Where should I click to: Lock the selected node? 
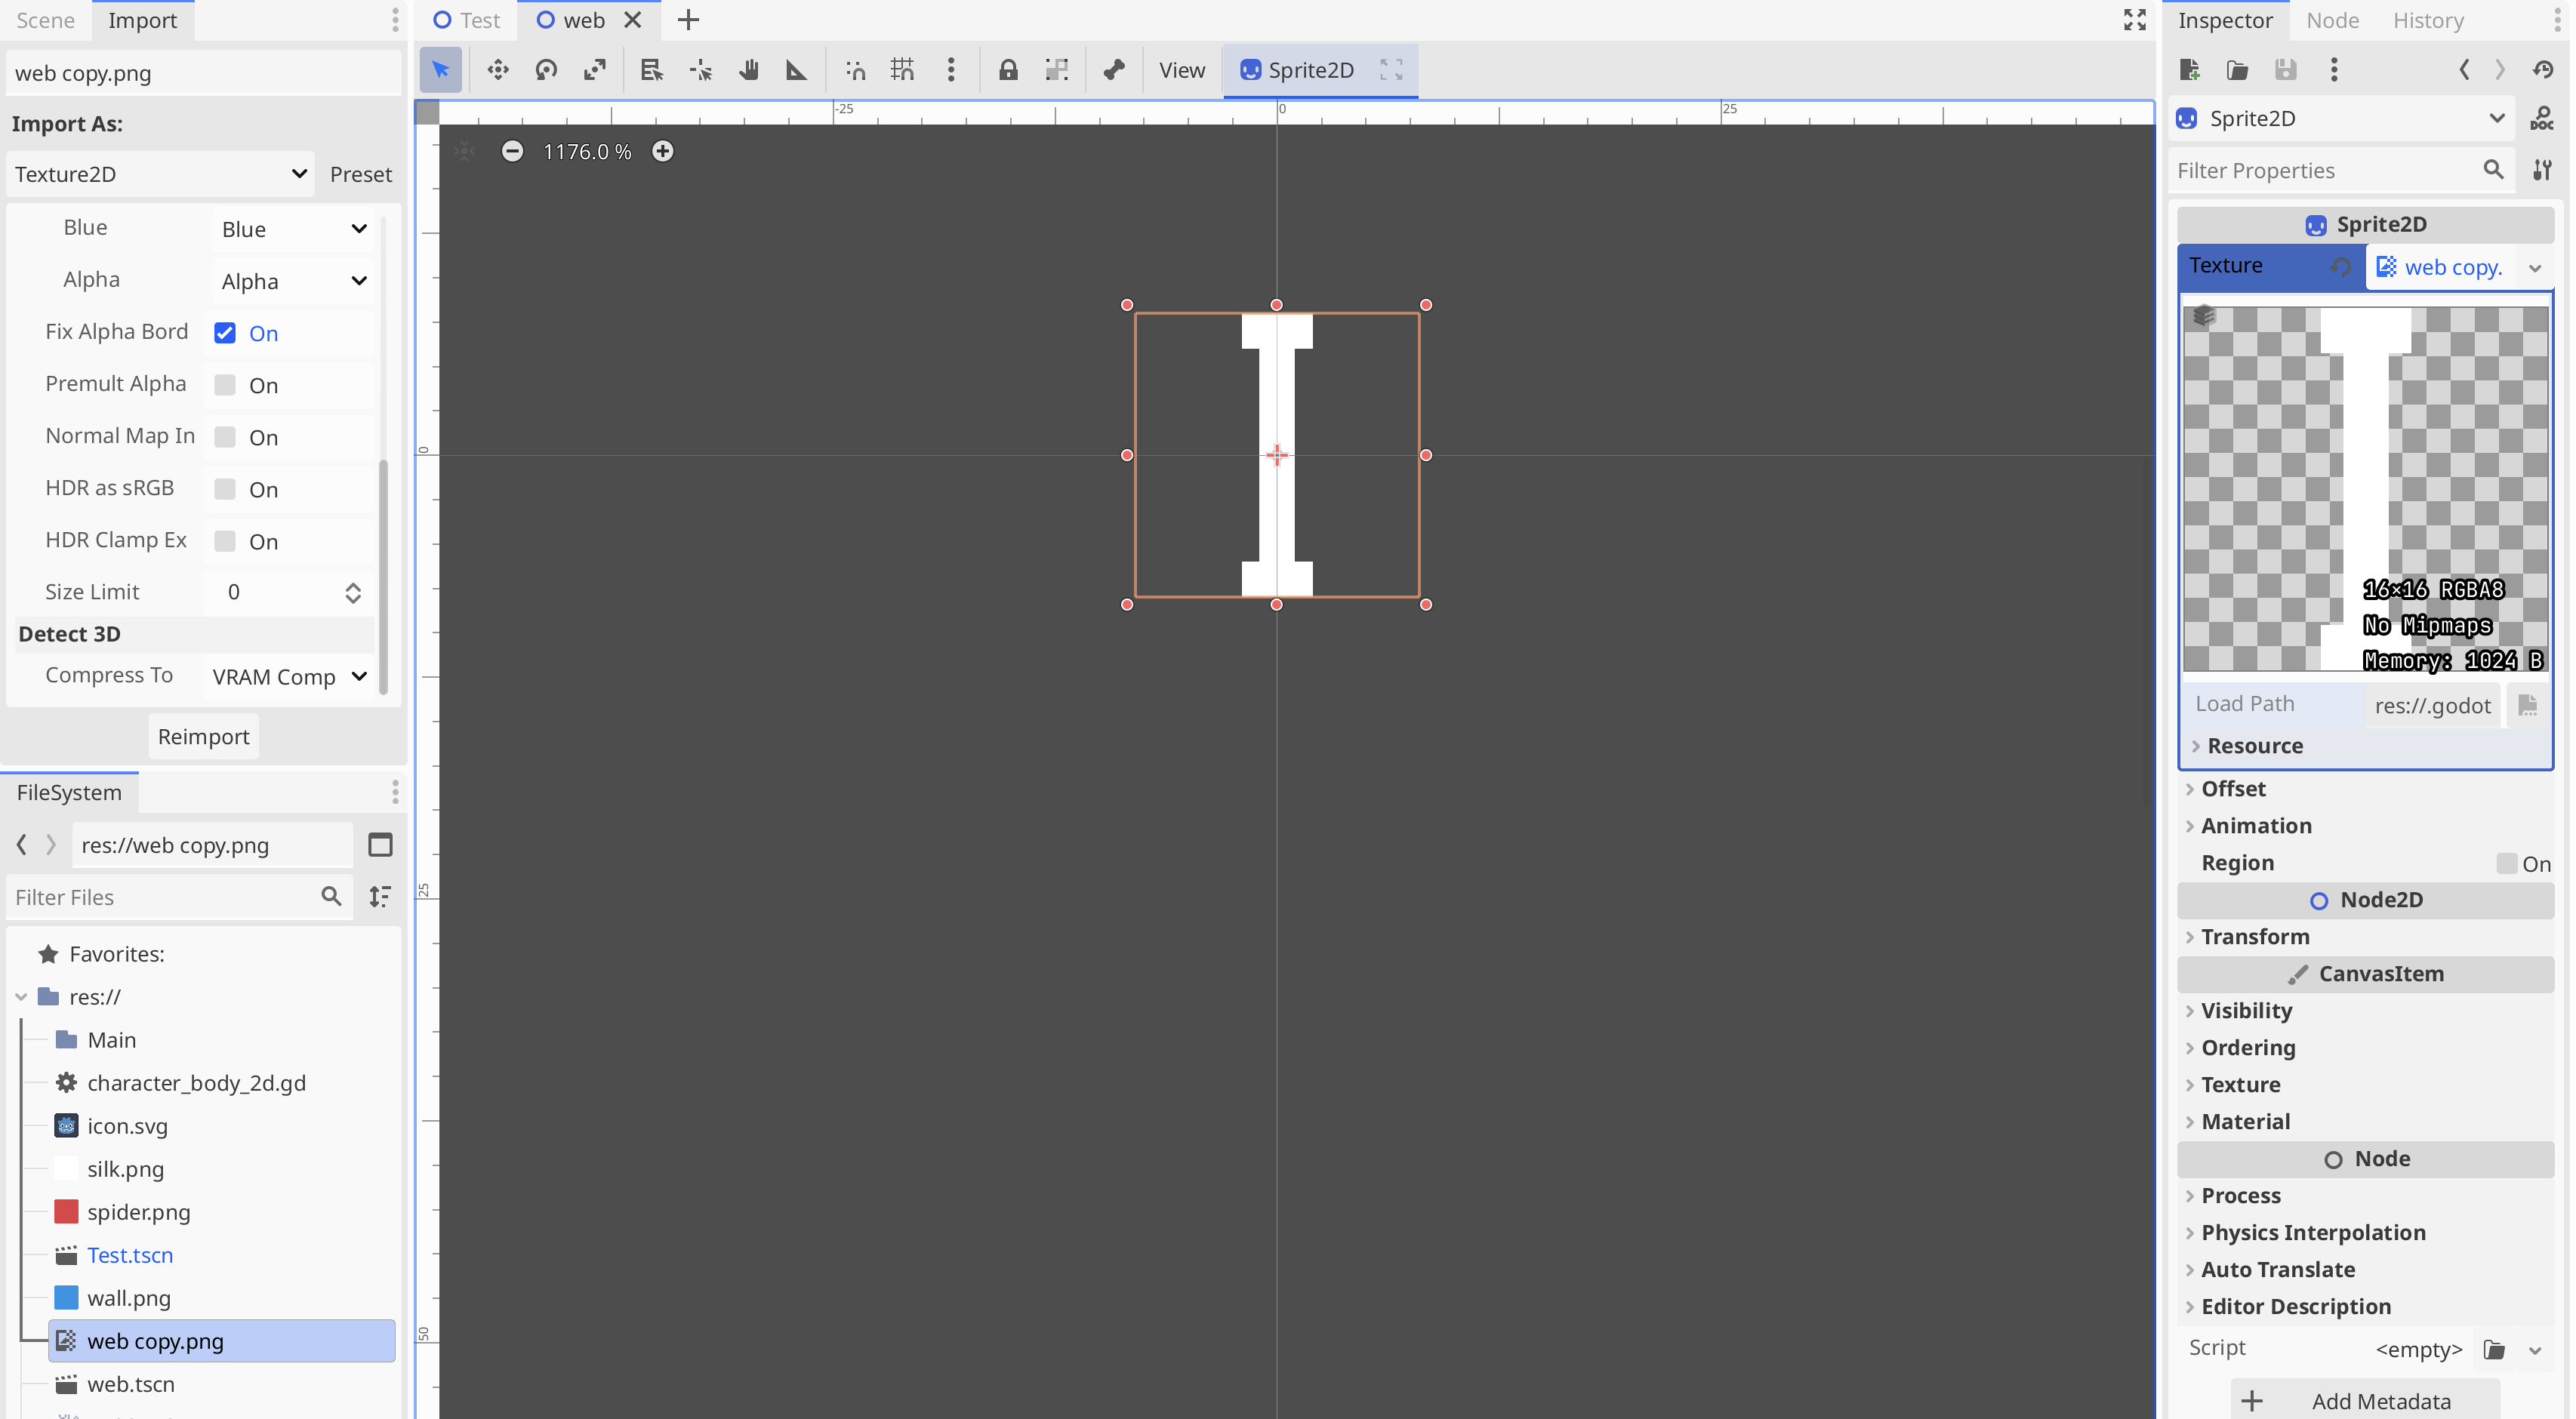tap(1008, 70)
